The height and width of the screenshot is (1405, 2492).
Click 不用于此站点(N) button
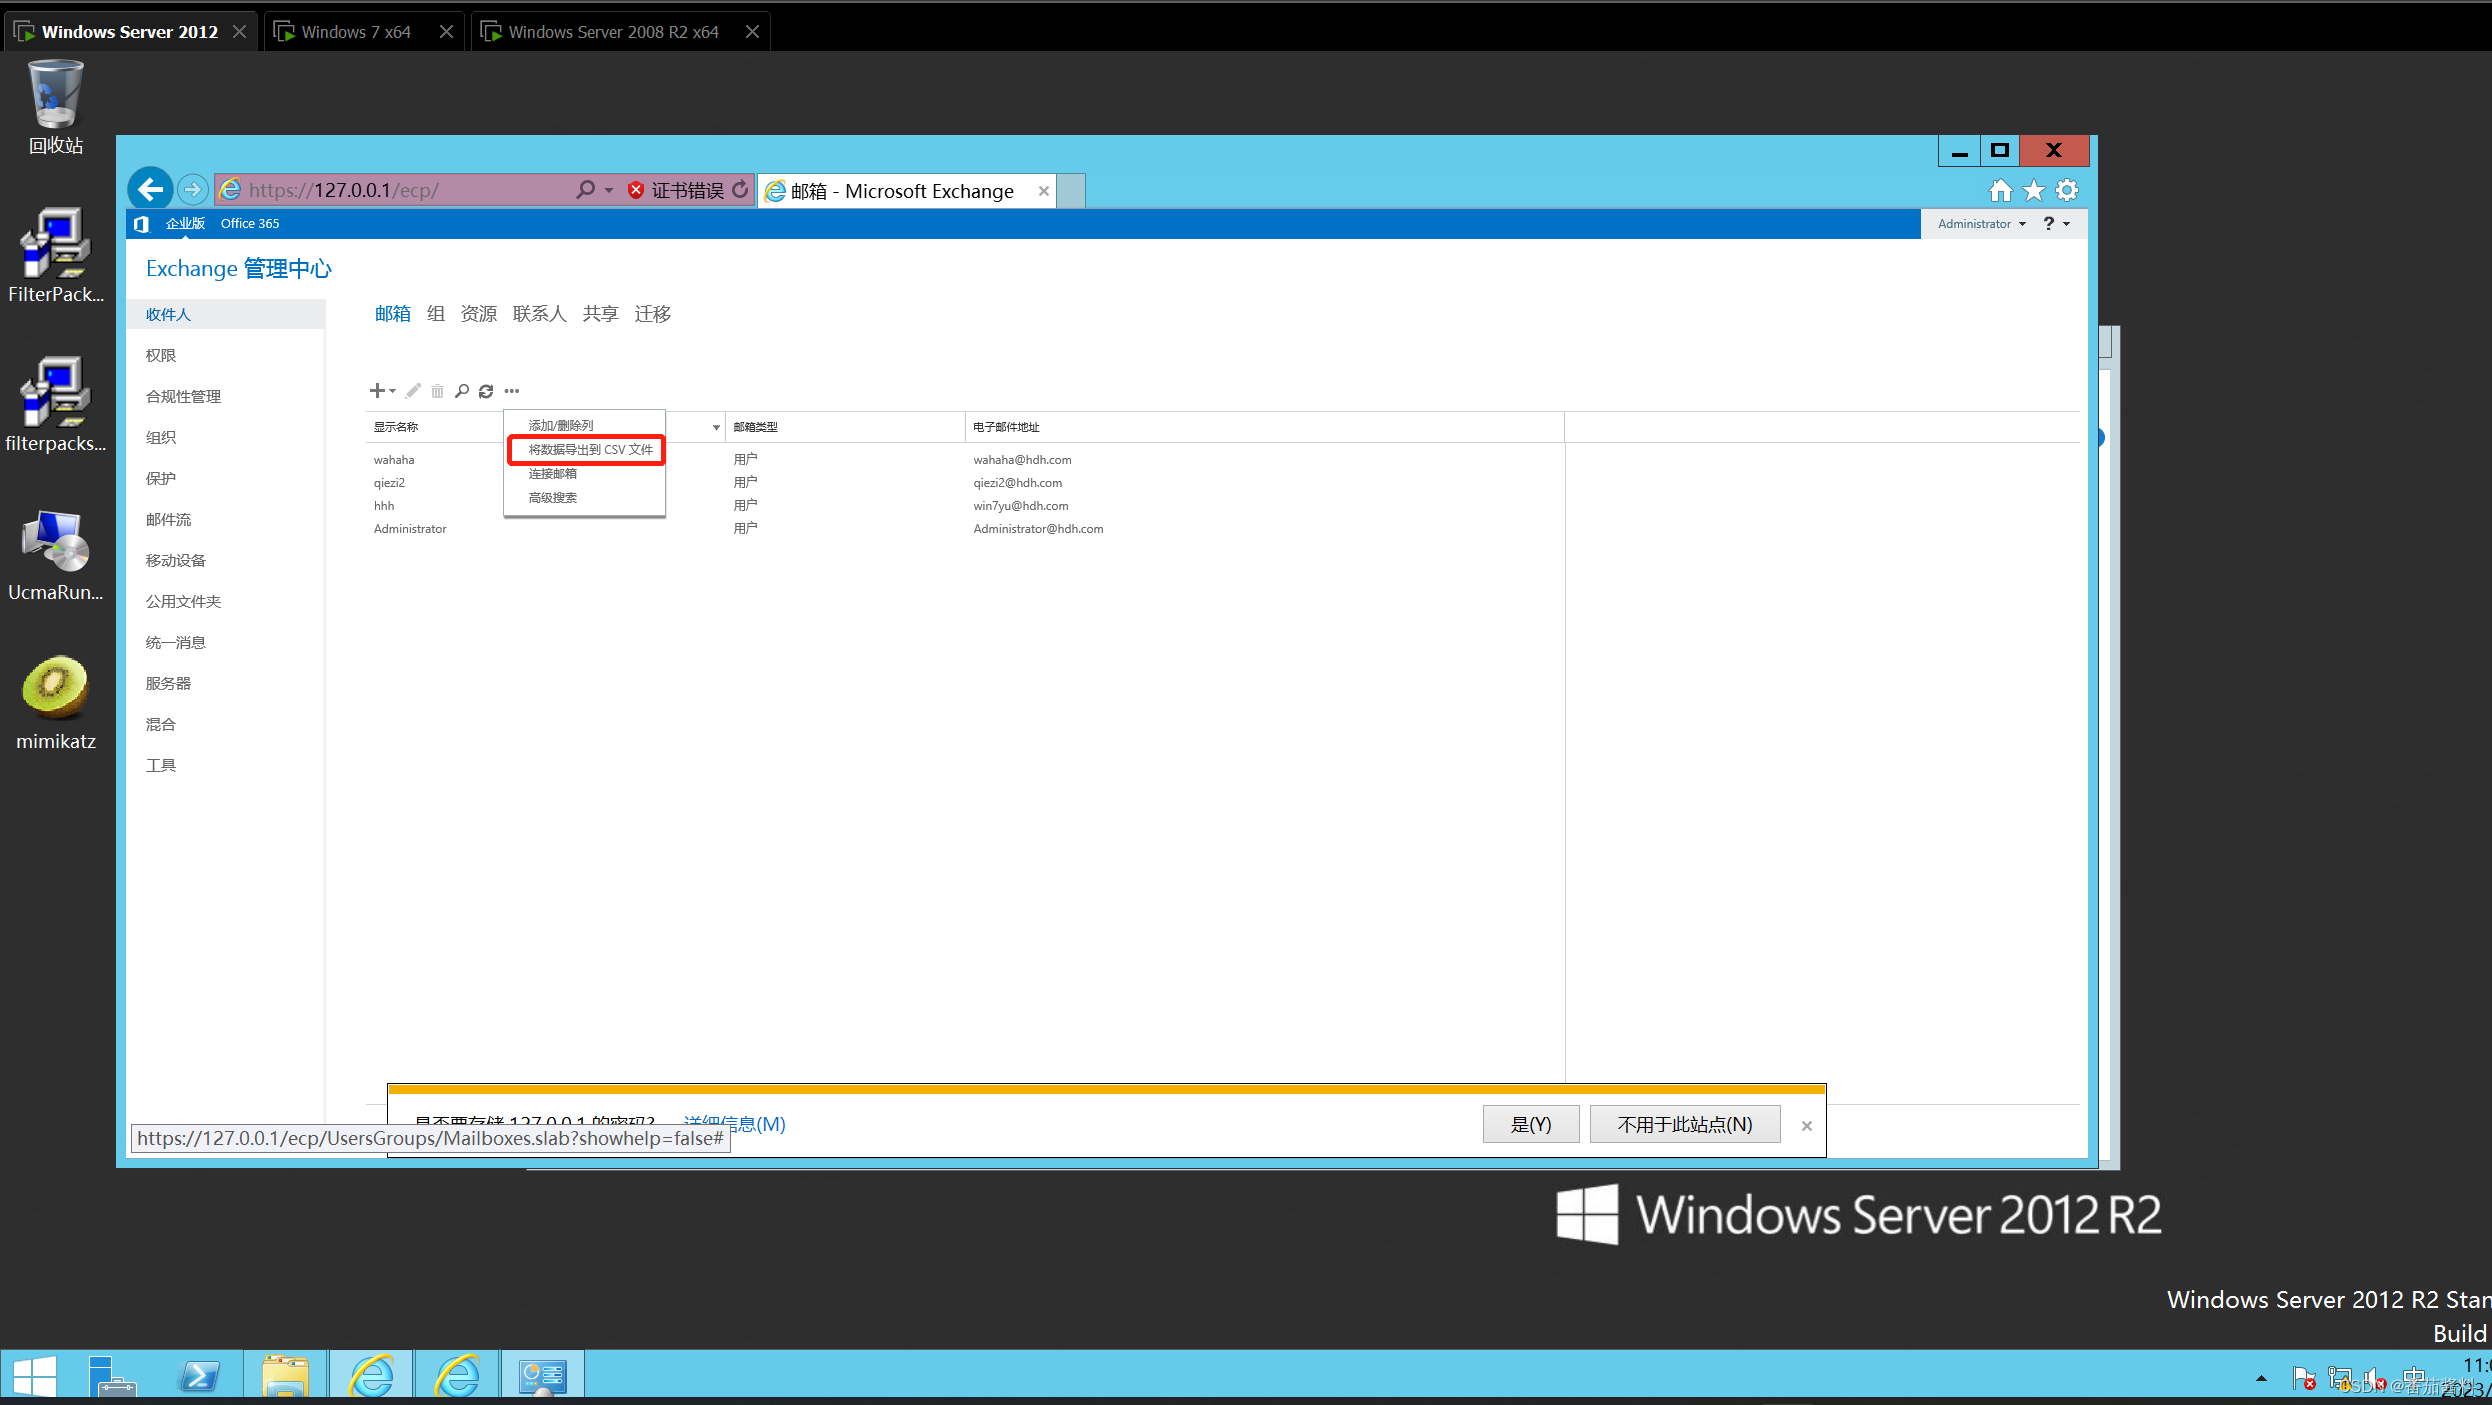coord(1685,1124)
